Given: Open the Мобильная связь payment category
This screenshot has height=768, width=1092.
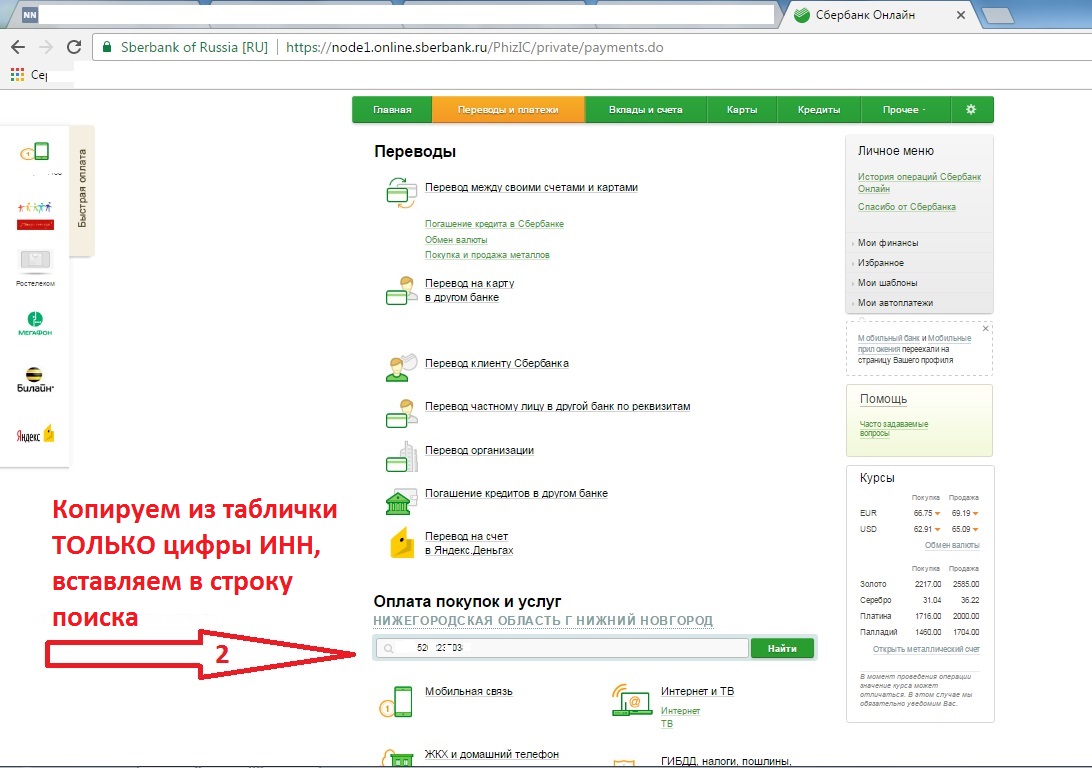Looking at the screenshot, I should (469, 691).
